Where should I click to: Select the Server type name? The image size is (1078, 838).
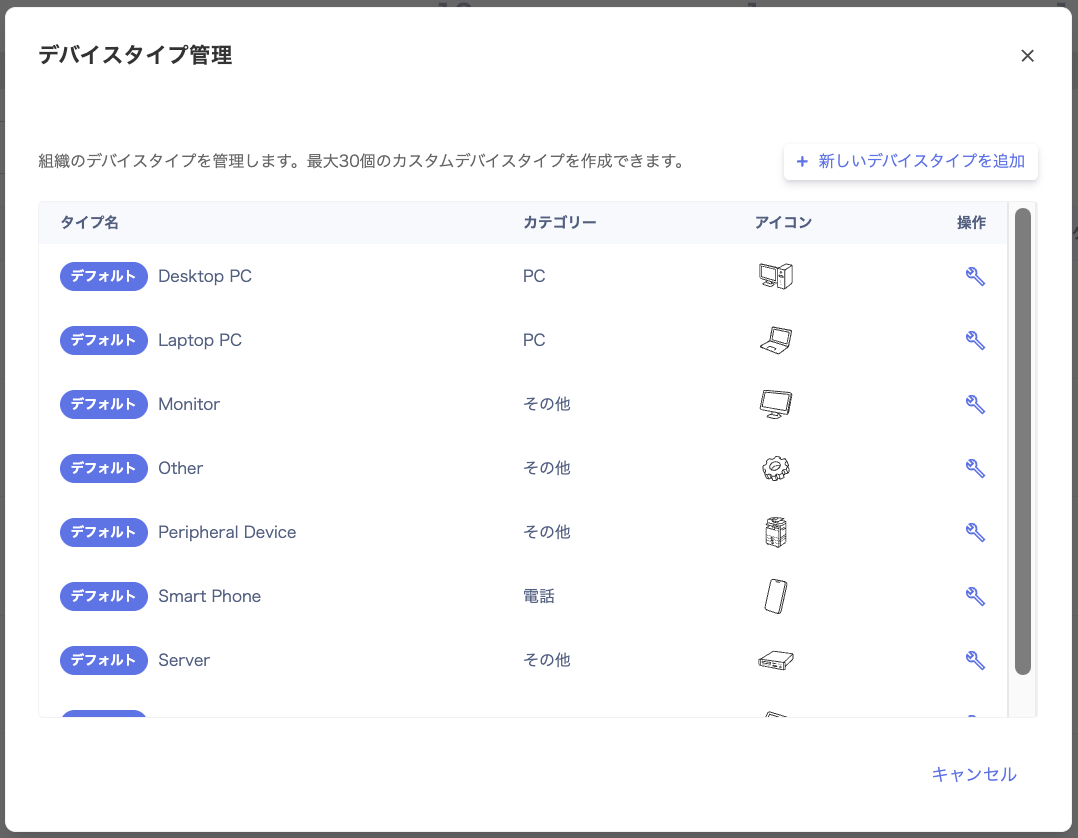coord(184,660)
